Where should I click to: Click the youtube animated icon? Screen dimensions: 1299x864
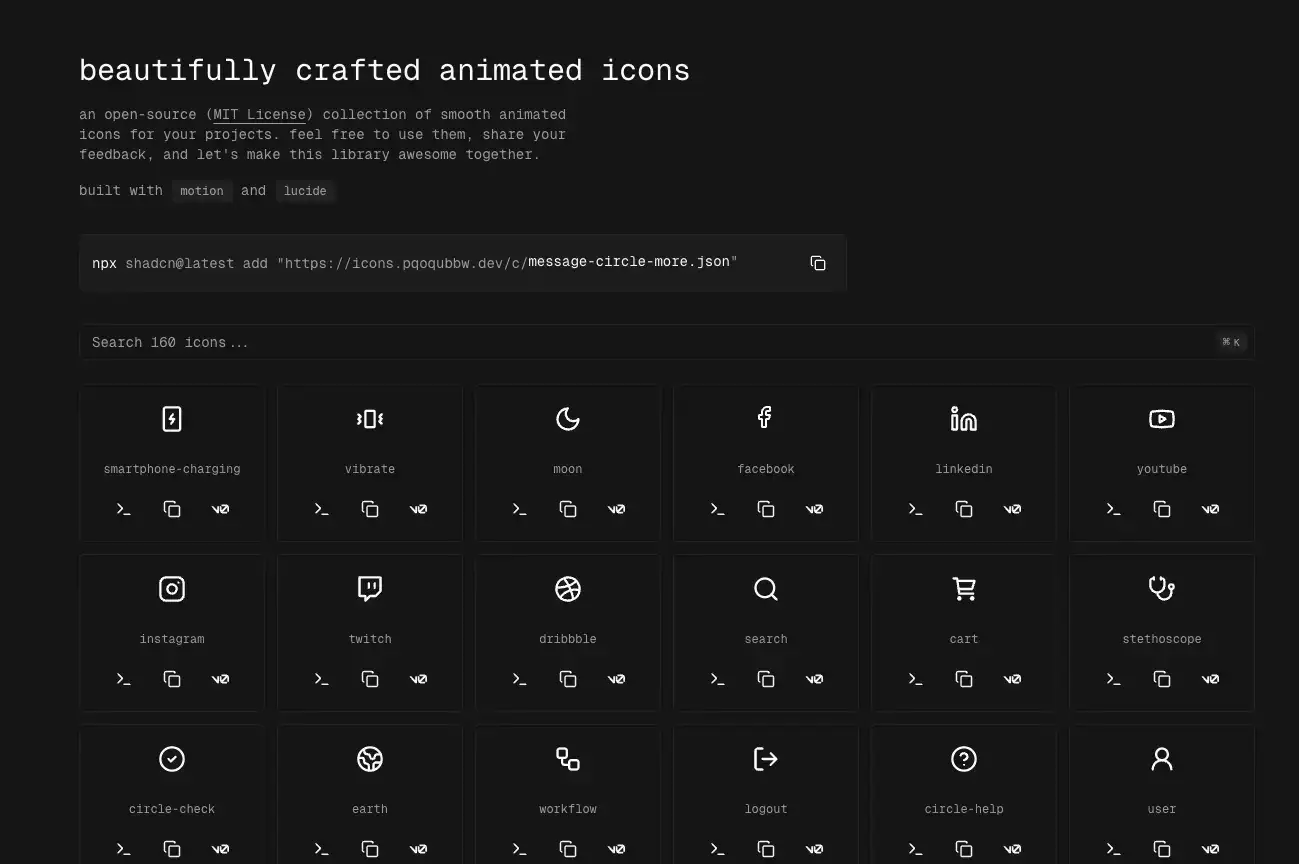pyautogui.click(x=1162, y=419)
